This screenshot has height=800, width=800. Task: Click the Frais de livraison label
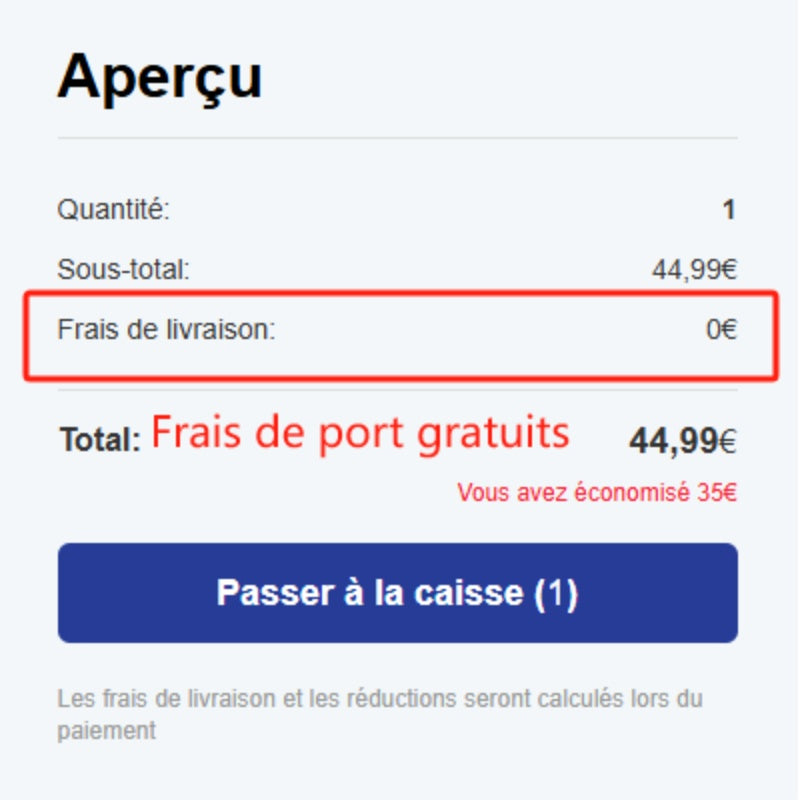[166, 329]
